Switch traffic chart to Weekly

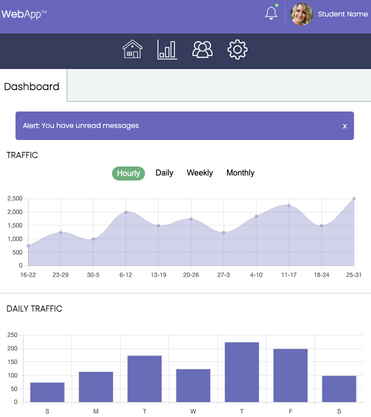click(x=200, y=173)
